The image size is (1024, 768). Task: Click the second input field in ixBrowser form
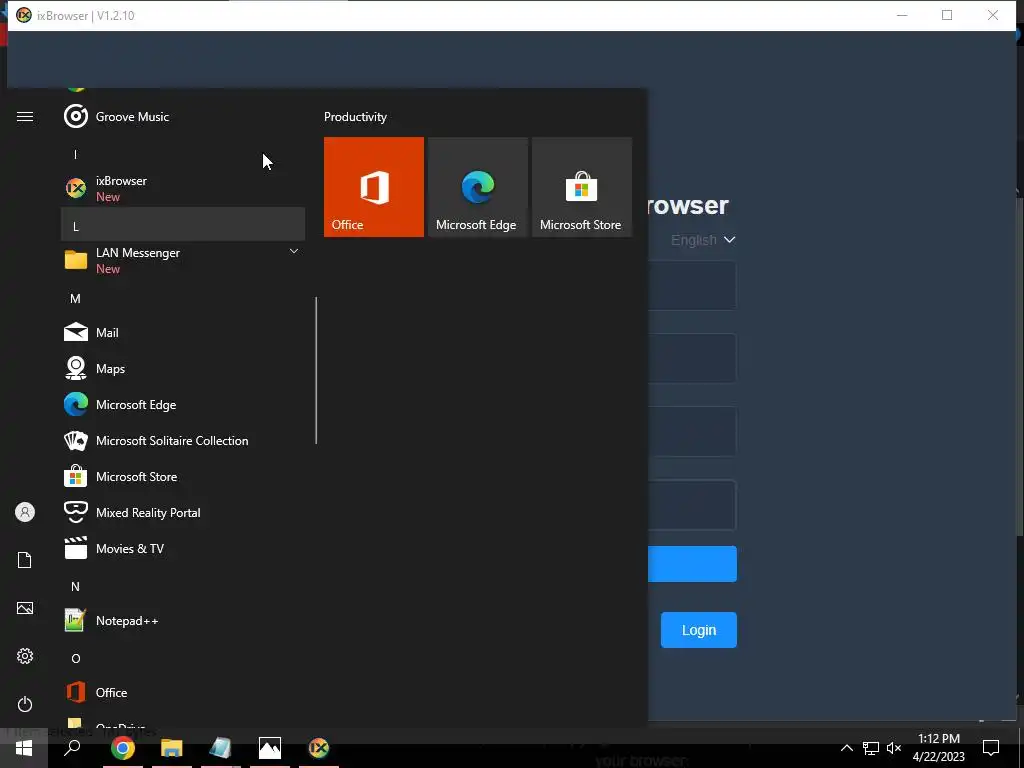[x=692, y=359]
